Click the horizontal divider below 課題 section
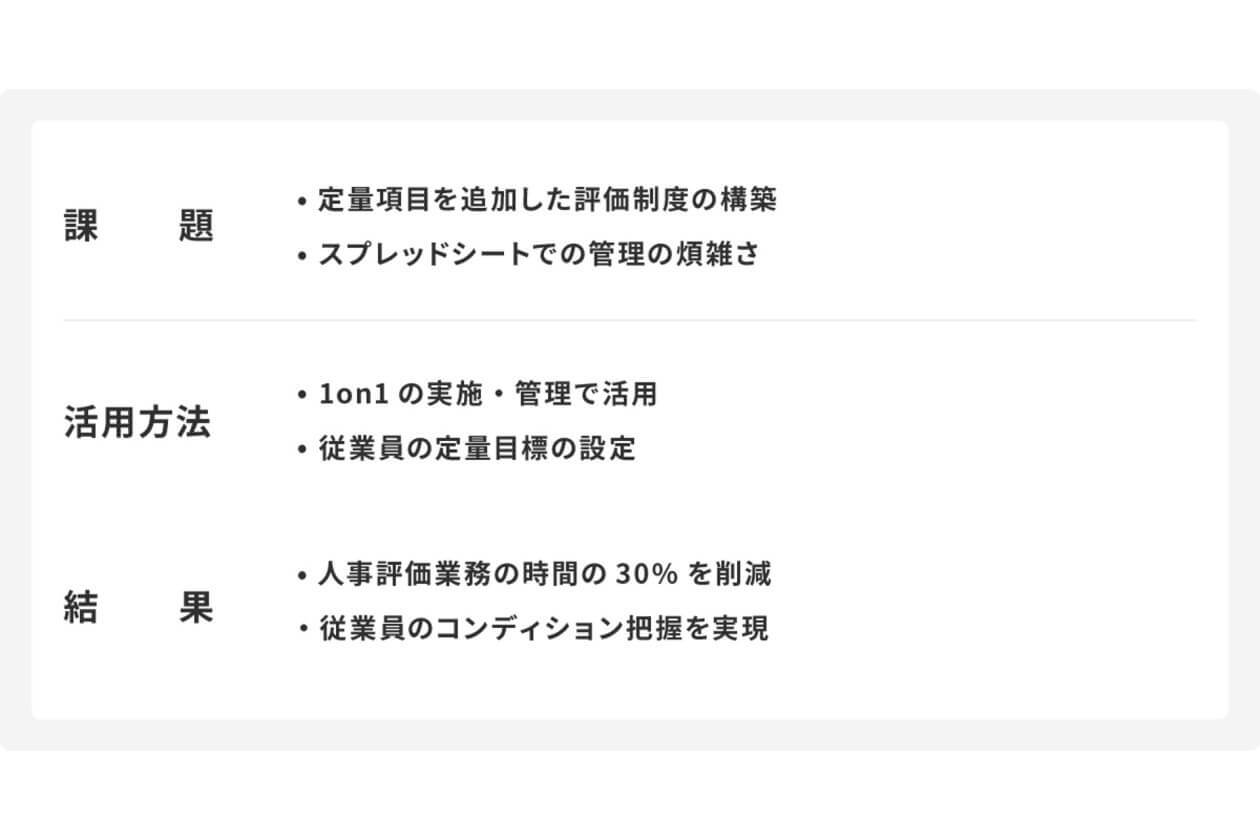Viewport: 1260px width, 840px height. 630,320
